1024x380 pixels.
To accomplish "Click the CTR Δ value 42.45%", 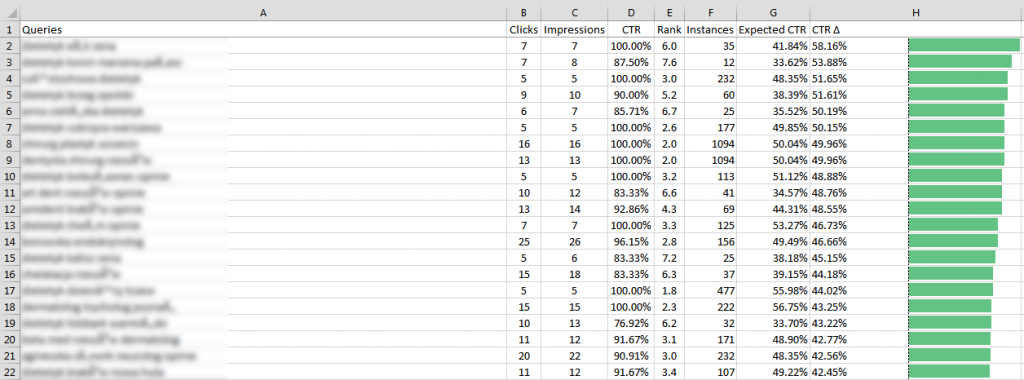I will click(x=829, y=372).
